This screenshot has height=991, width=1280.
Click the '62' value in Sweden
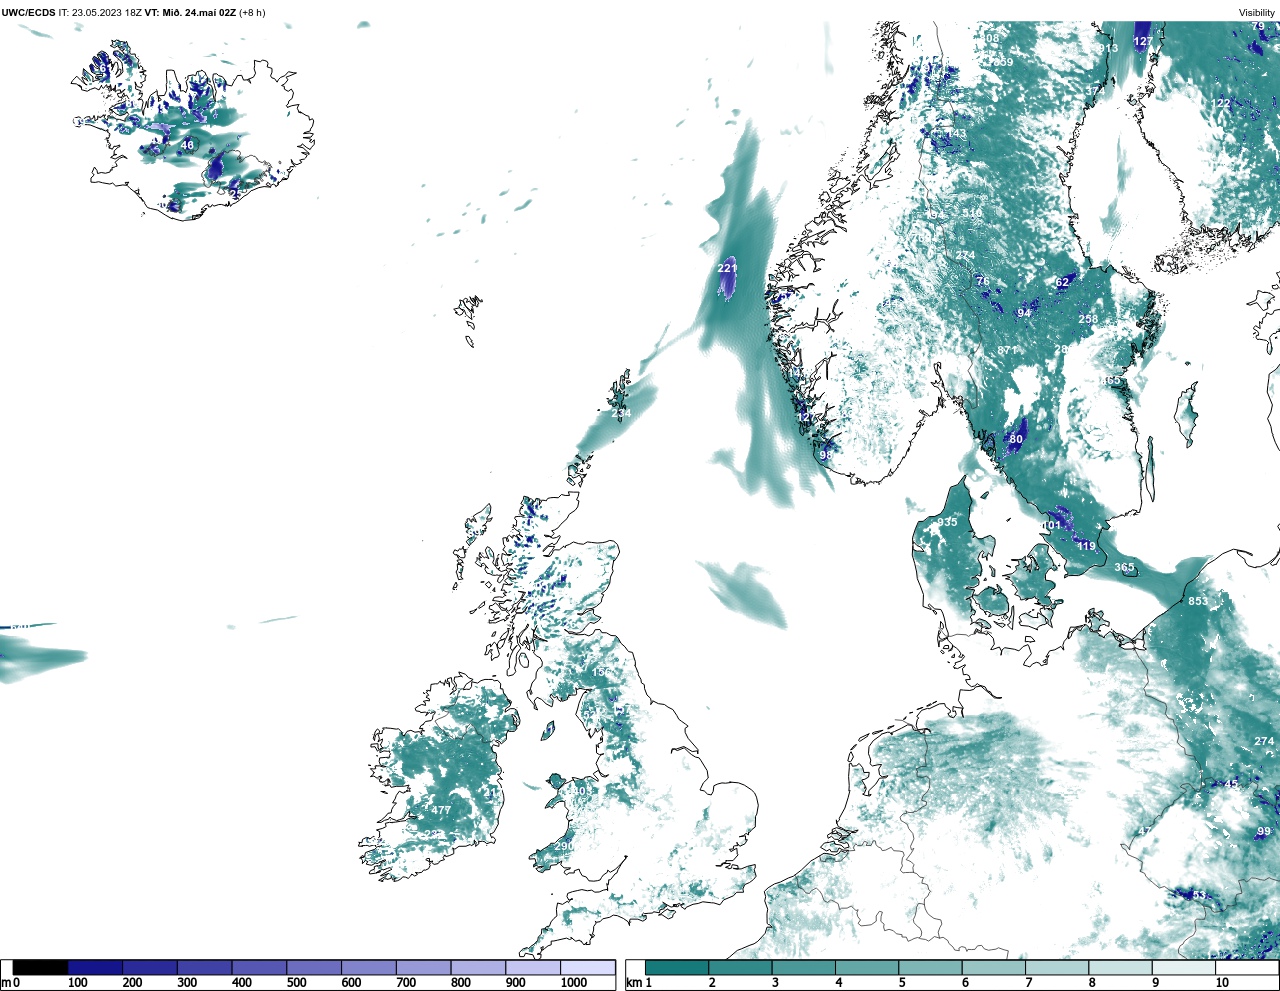coord(1063,283)
